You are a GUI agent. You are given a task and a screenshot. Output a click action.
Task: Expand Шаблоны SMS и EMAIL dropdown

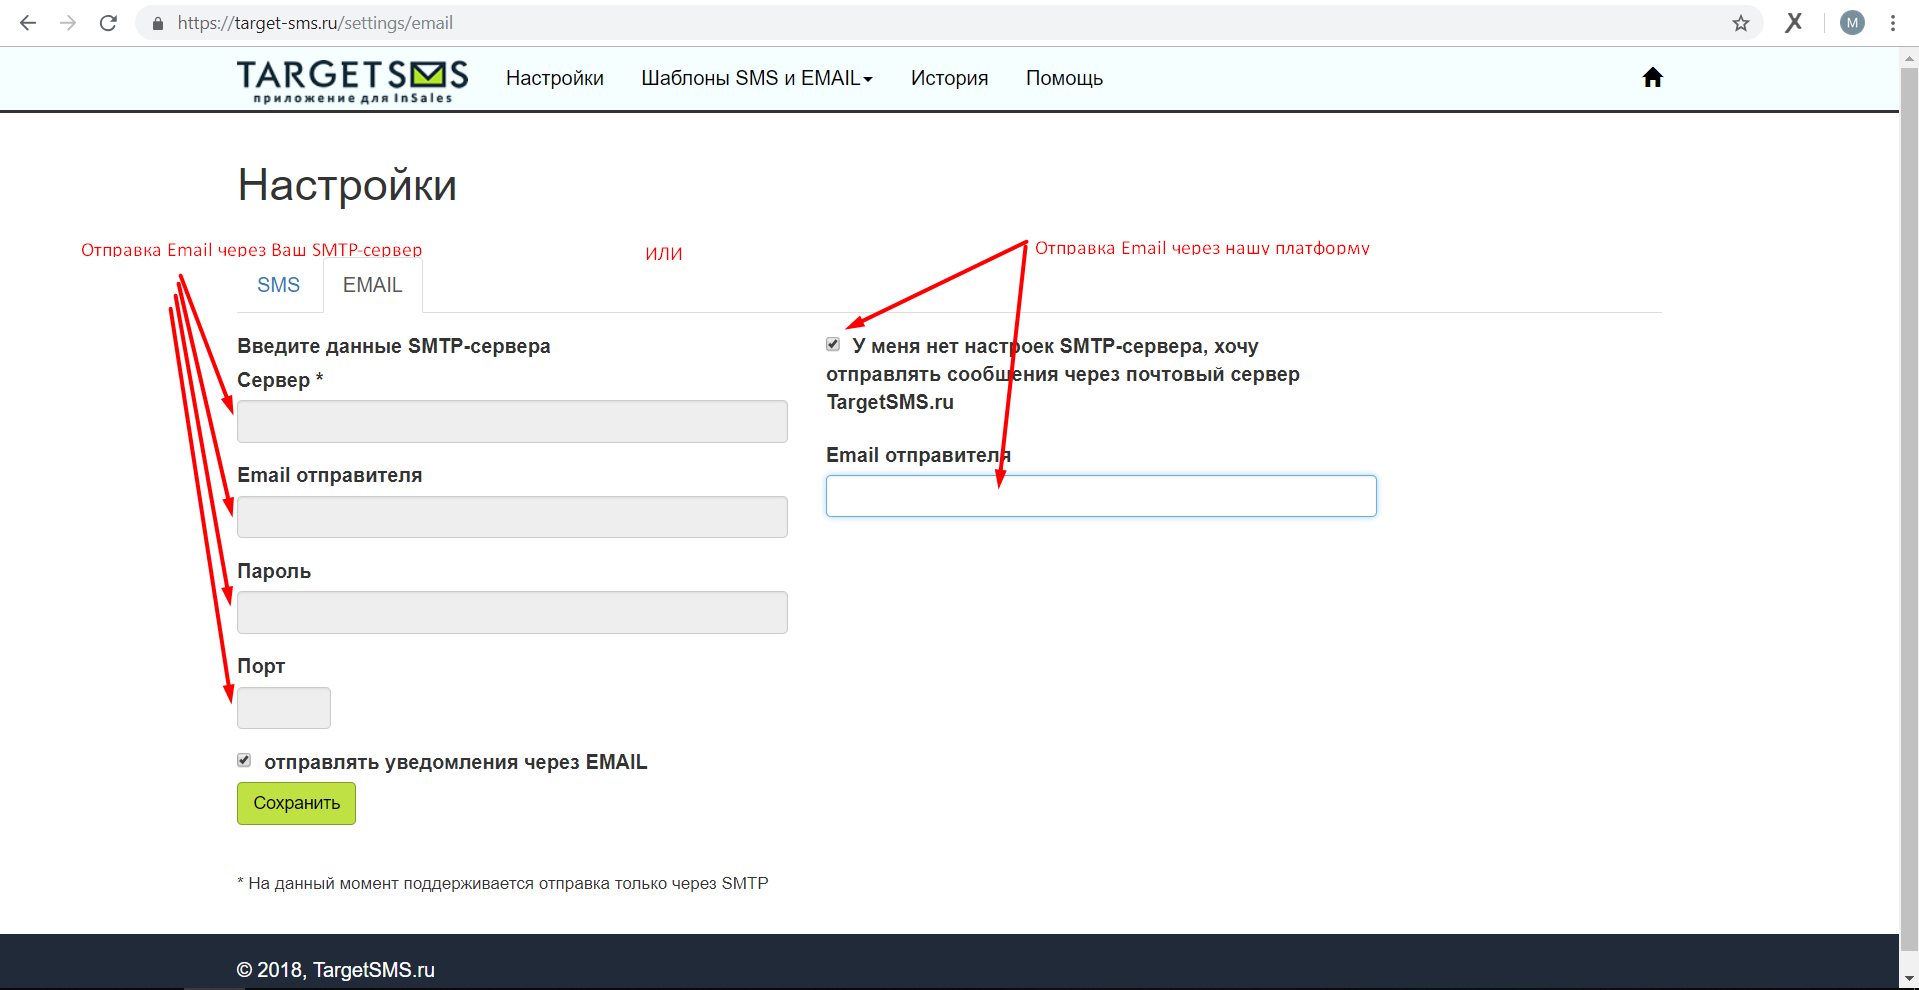(x=757, y=78)
